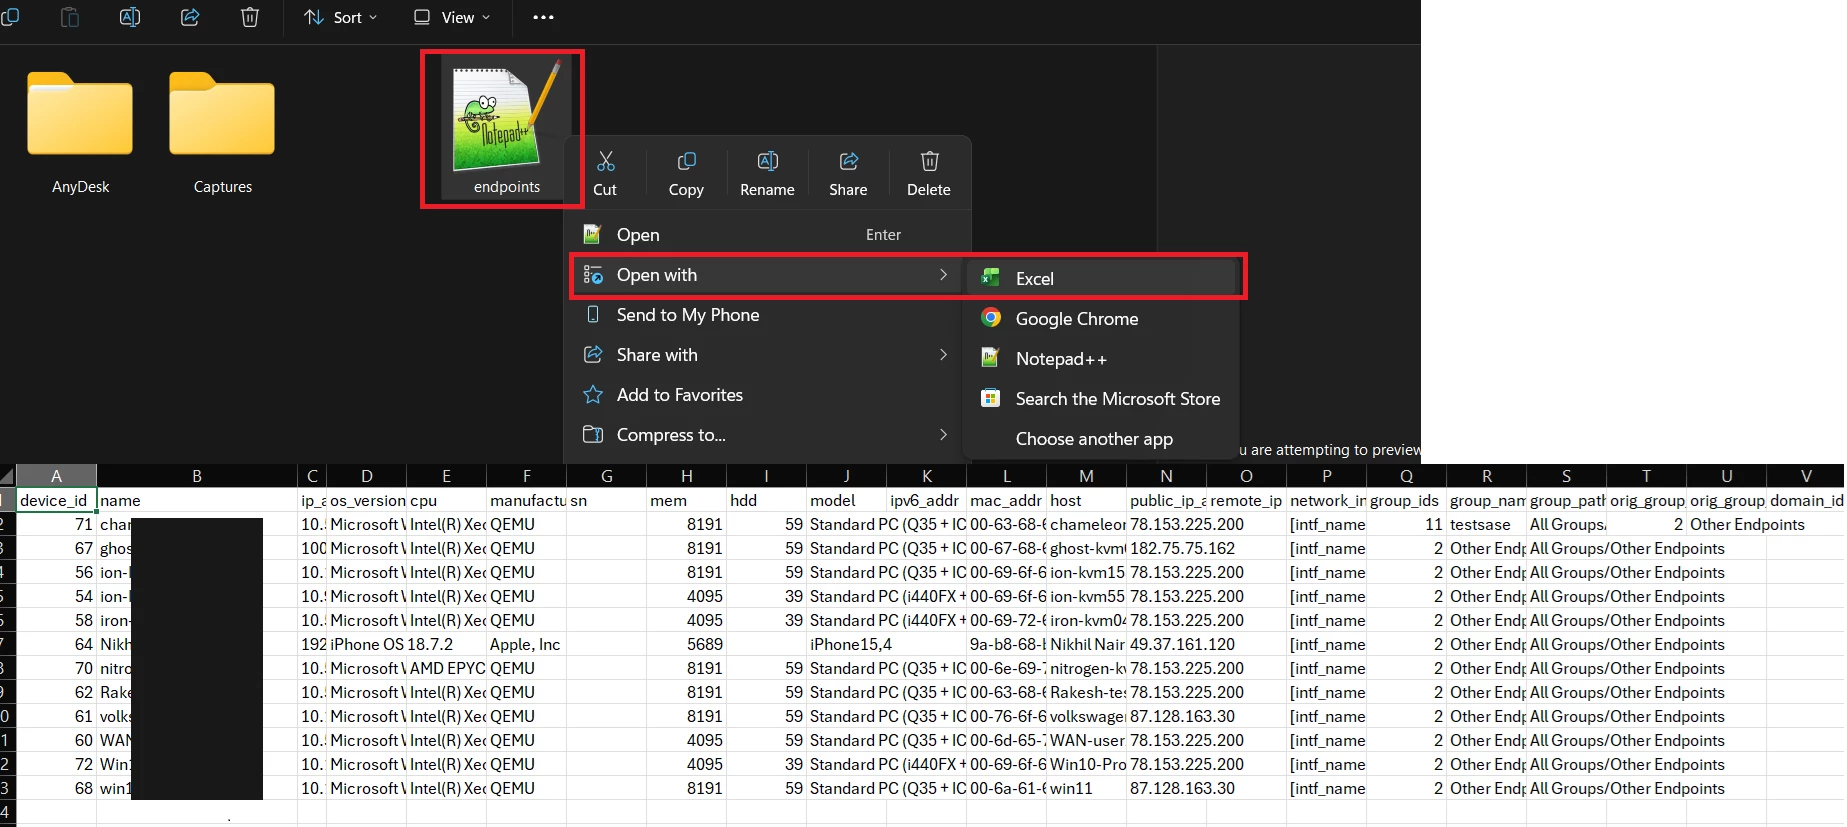Screen dimensions: 1847x827
Task: Select the Rename icon in context menu
Action: coord(767,162)
